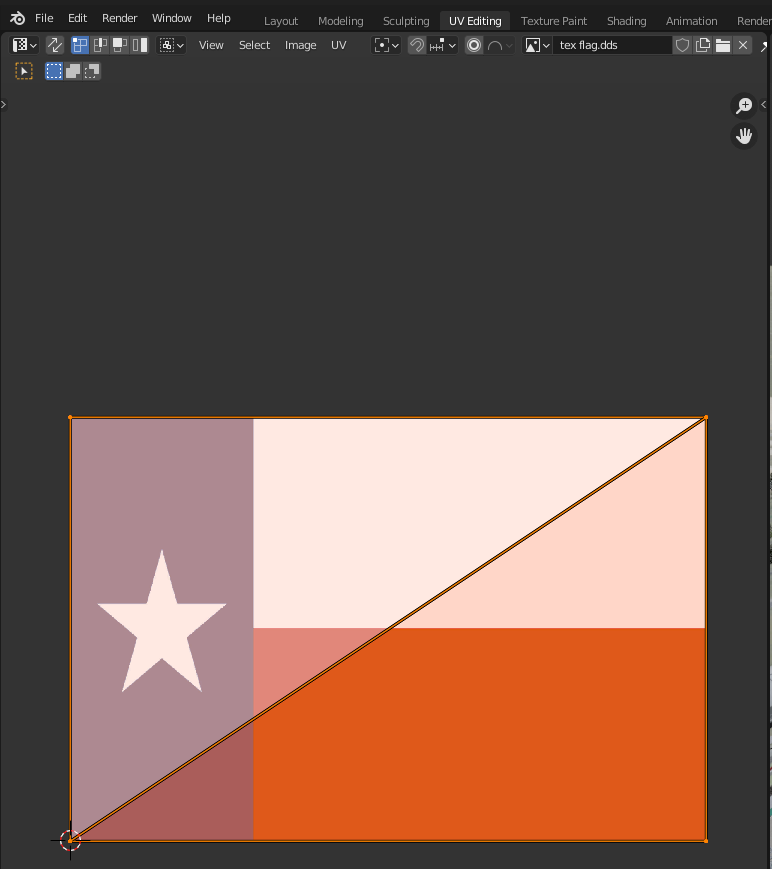772x869 pixels.
Task: Click the bottom-right UV vertex
Action: click(705, 841)
